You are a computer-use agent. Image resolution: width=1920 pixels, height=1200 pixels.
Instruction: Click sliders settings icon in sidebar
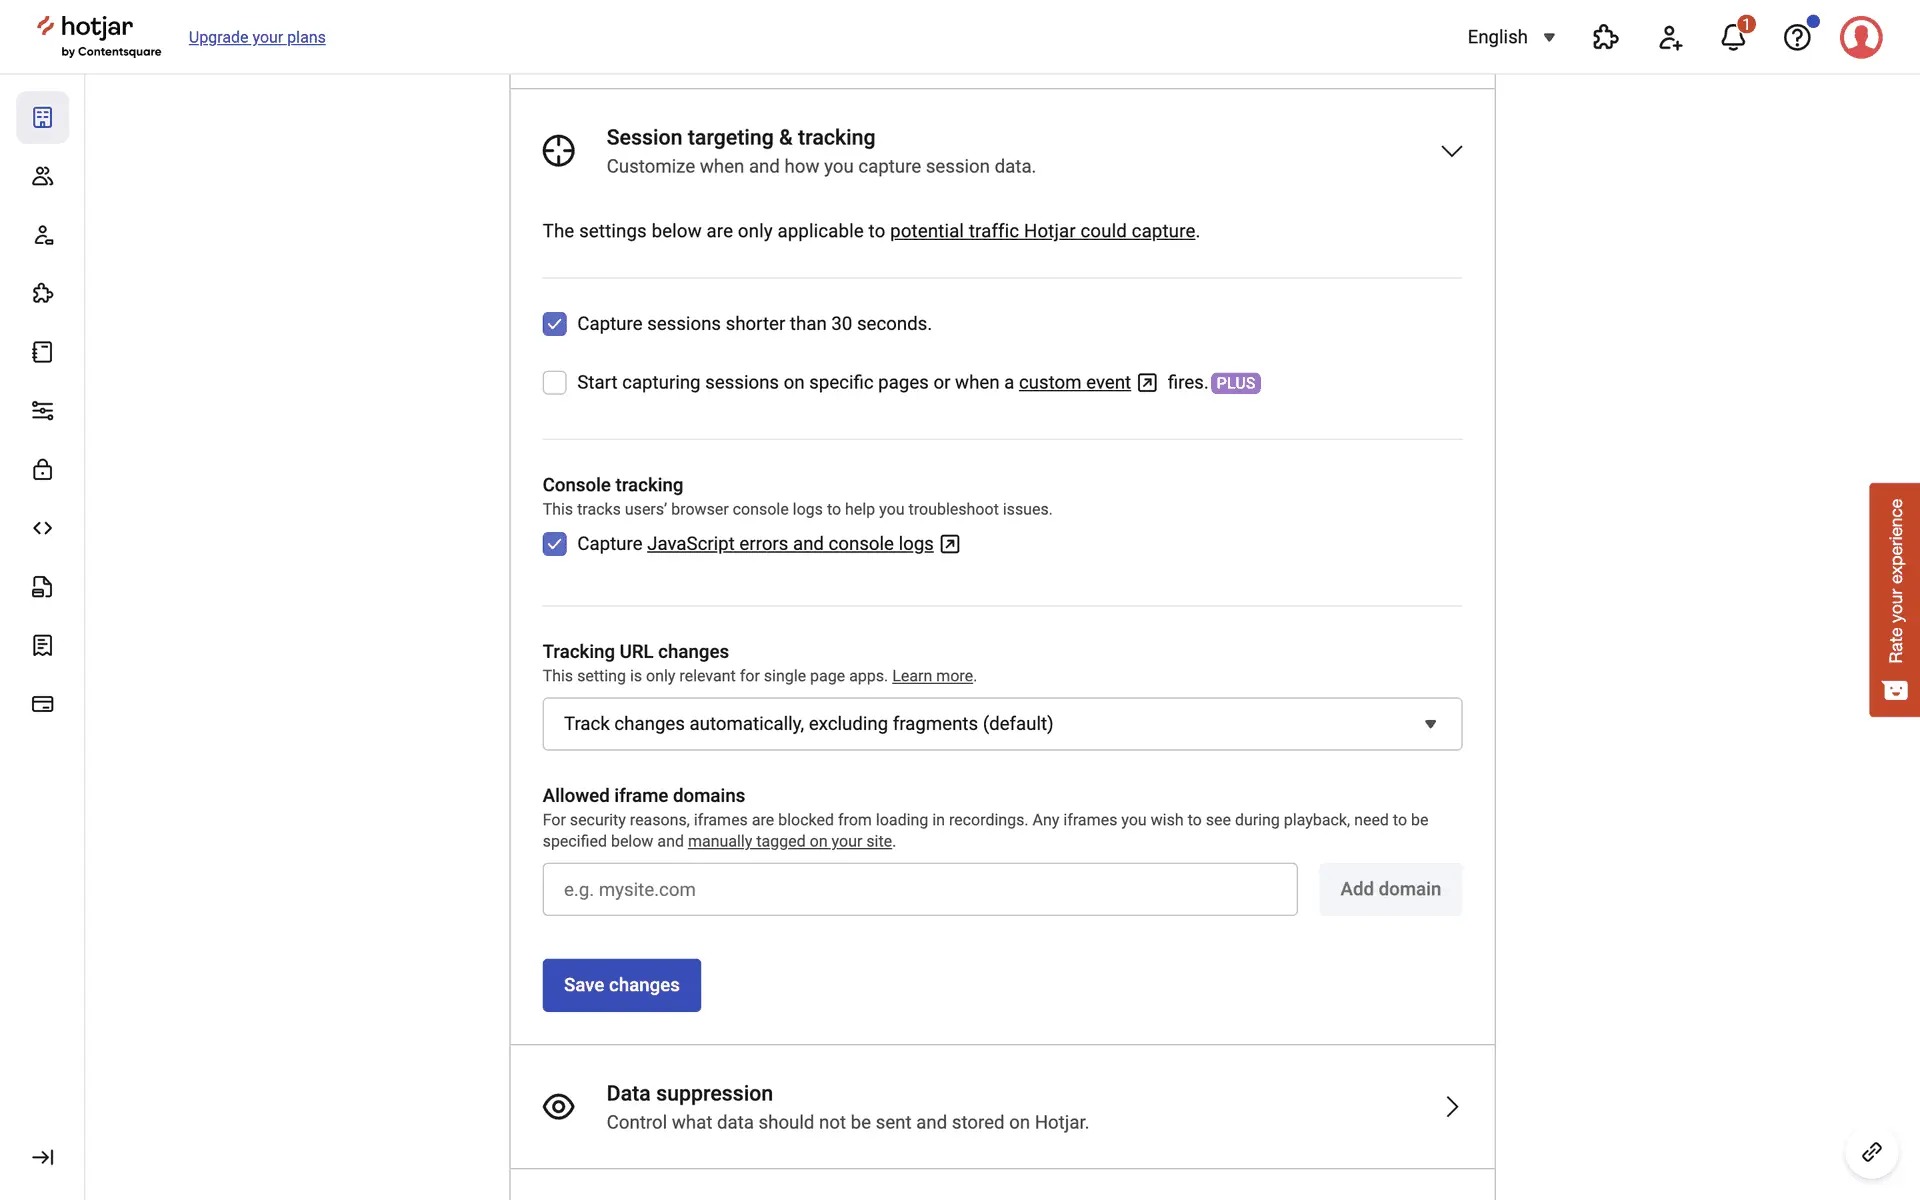42,411
